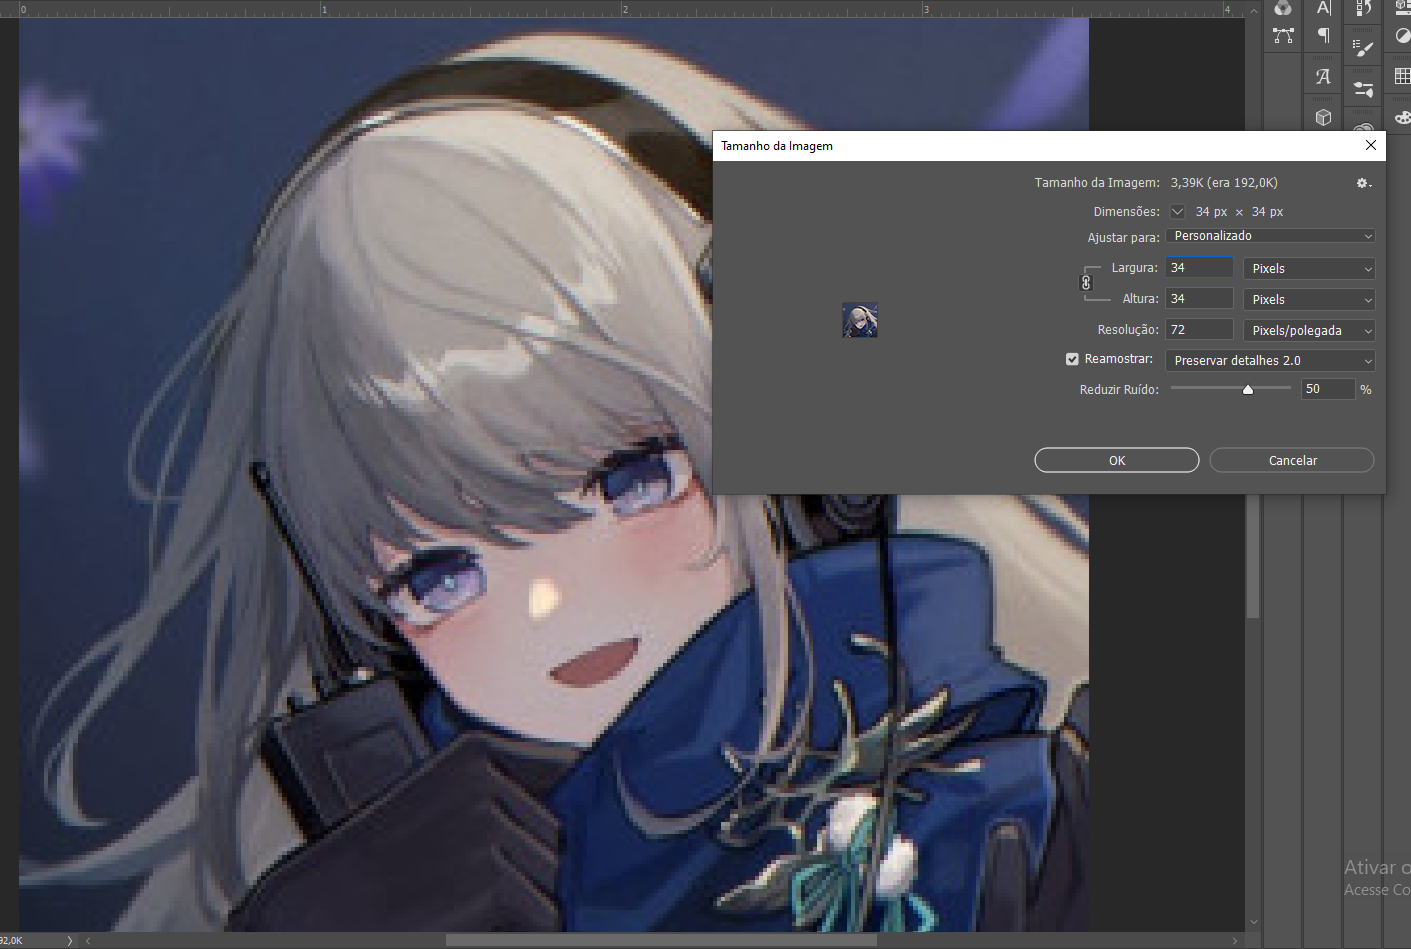Screen dimensions: 1411x949
Task: Open the Pixels/polegada resolution units dropdown
Action: click(x=1309, y=331)
